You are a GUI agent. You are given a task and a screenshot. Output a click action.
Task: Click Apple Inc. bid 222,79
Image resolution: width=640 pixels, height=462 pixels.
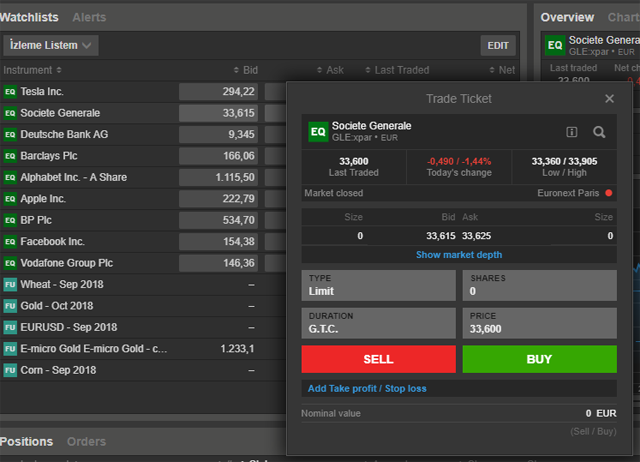tap(218, 199)
